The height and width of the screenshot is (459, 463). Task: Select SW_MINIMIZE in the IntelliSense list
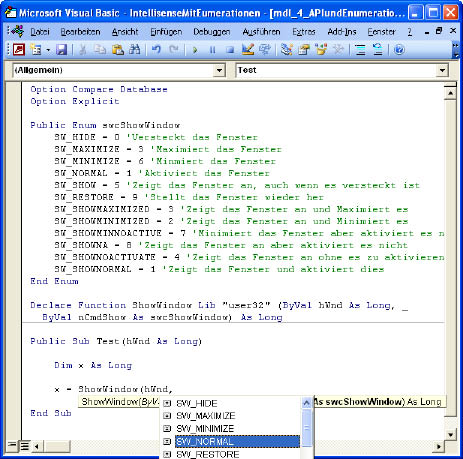click(x=230, y=429)
